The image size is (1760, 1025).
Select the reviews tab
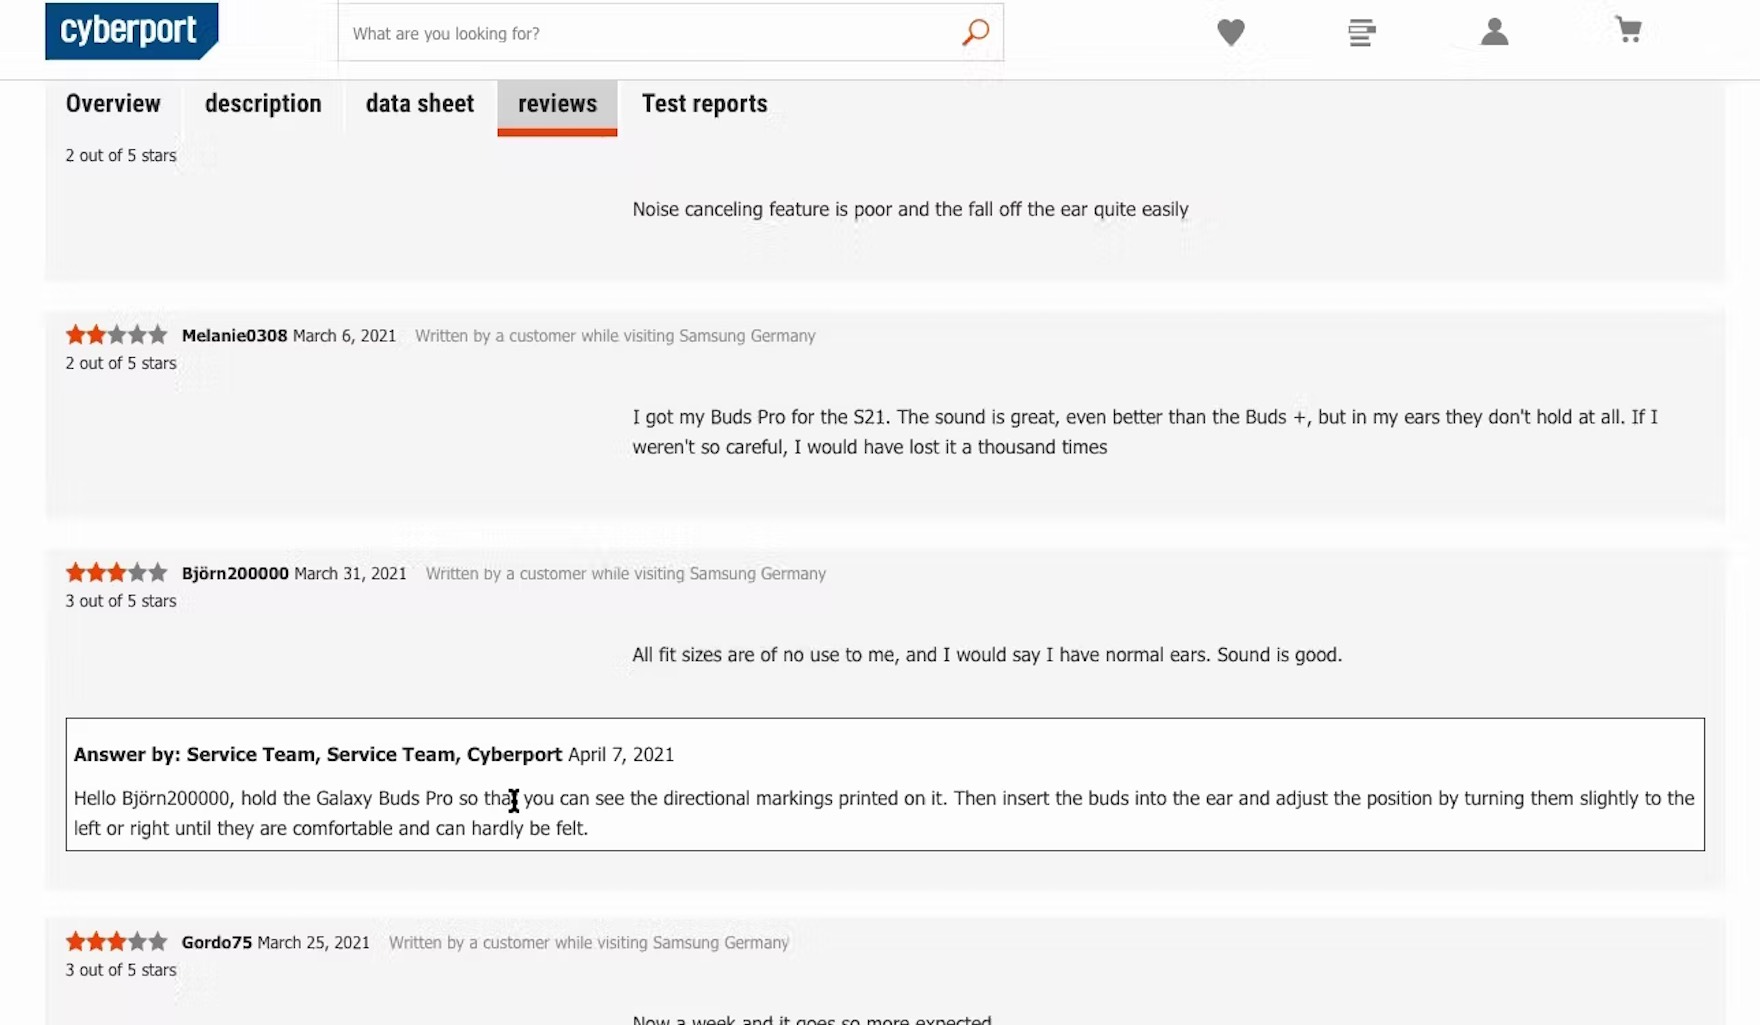pos(557,104)
